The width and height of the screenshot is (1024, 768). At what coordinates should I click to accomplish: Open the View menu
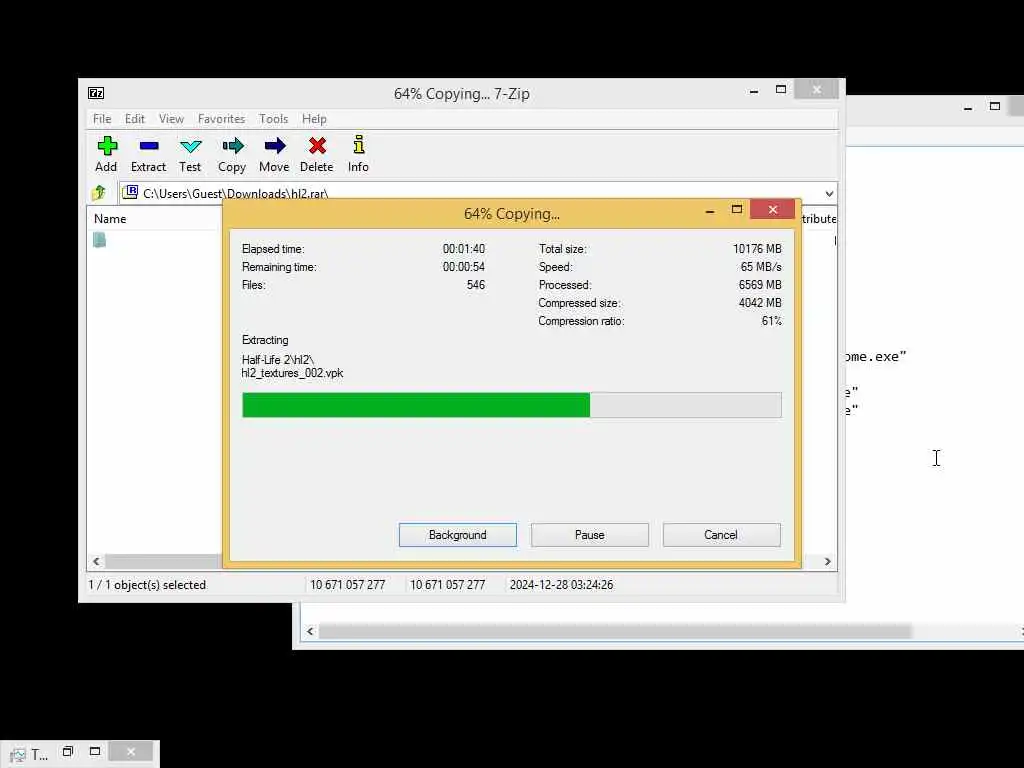click(x=171, y=119)
